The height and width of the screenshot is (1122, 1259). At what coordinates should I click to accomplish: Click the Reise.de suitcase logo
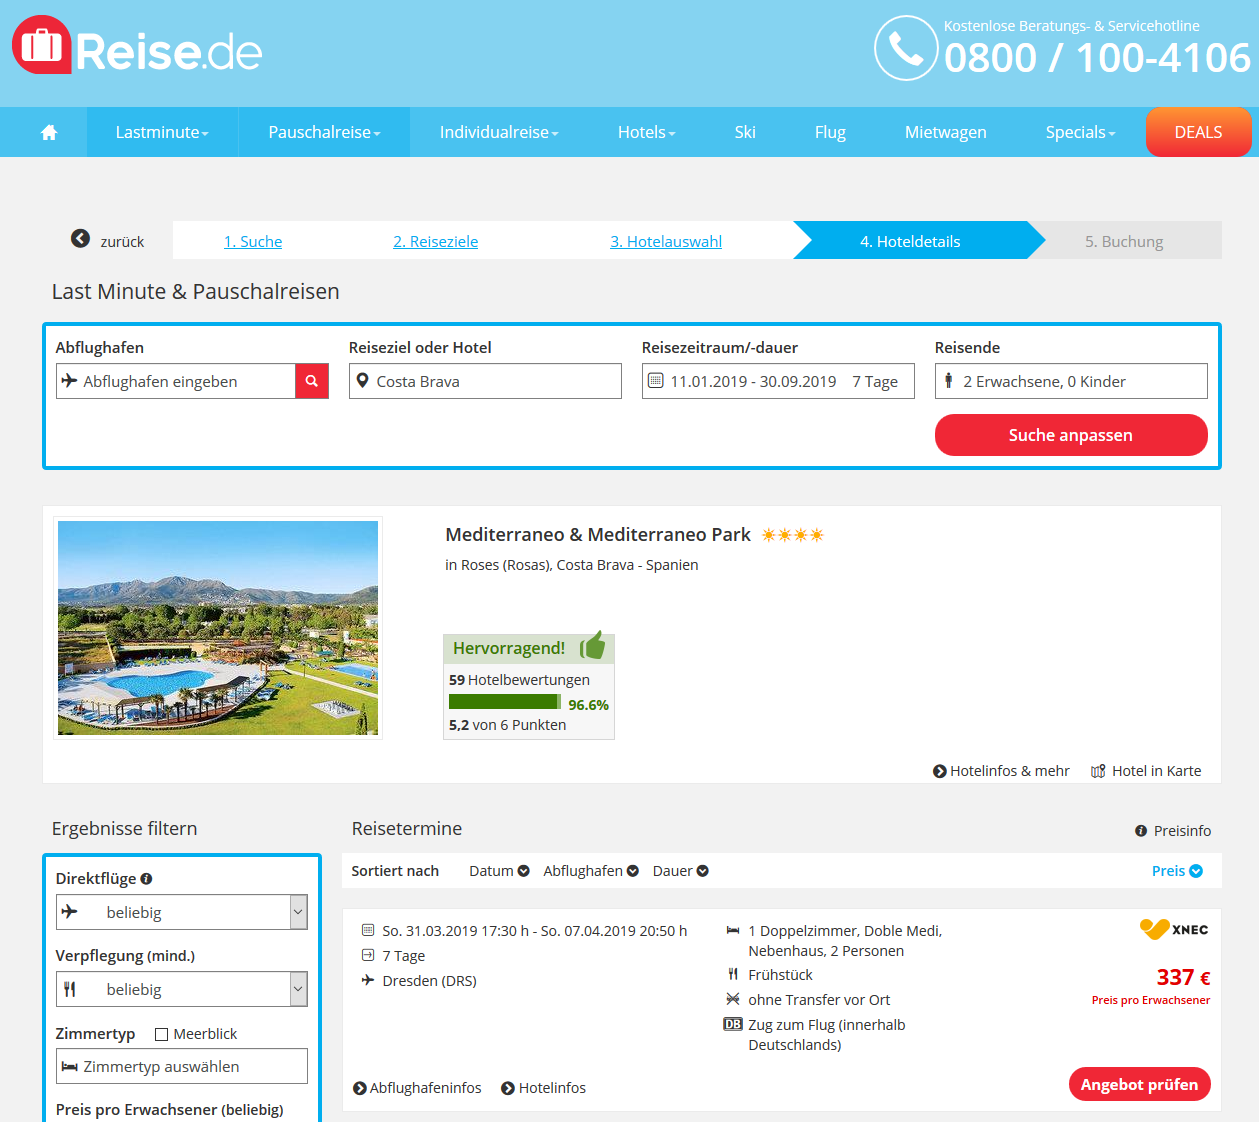[42, 46]
